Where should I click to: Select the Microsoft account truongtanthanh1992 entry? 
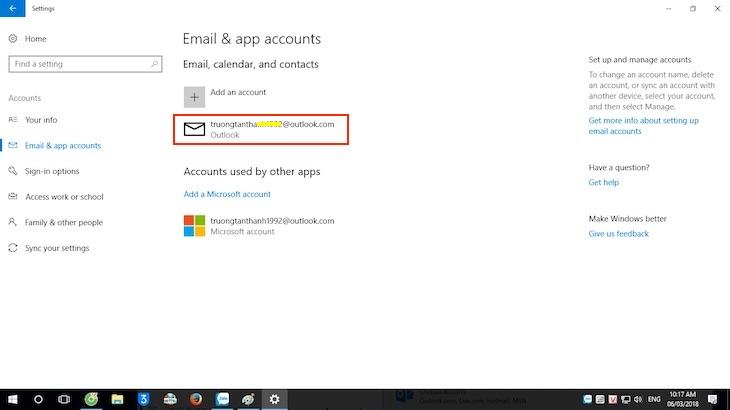tap(259, 226)
